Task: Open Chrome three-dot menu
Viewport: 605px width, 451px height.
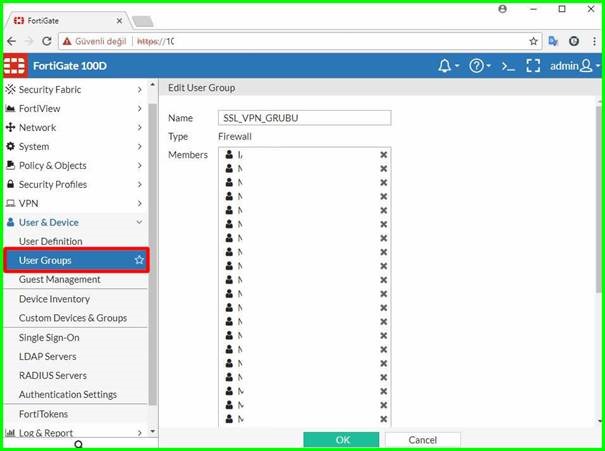Action: [594, 41]
